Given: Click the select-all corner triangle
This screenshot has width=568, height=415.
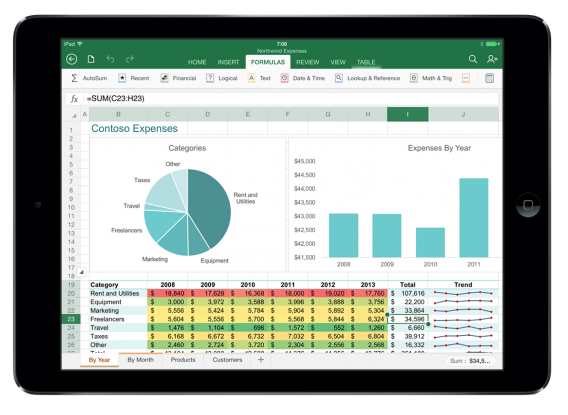Looking at the screenshot, I should point(74,116).
